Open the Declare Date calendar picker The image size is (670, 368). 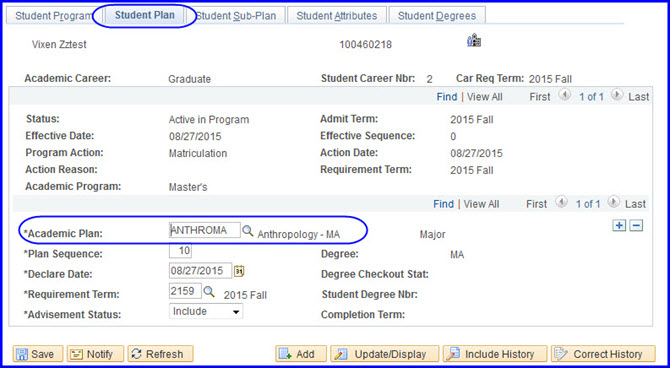point(240,271)
